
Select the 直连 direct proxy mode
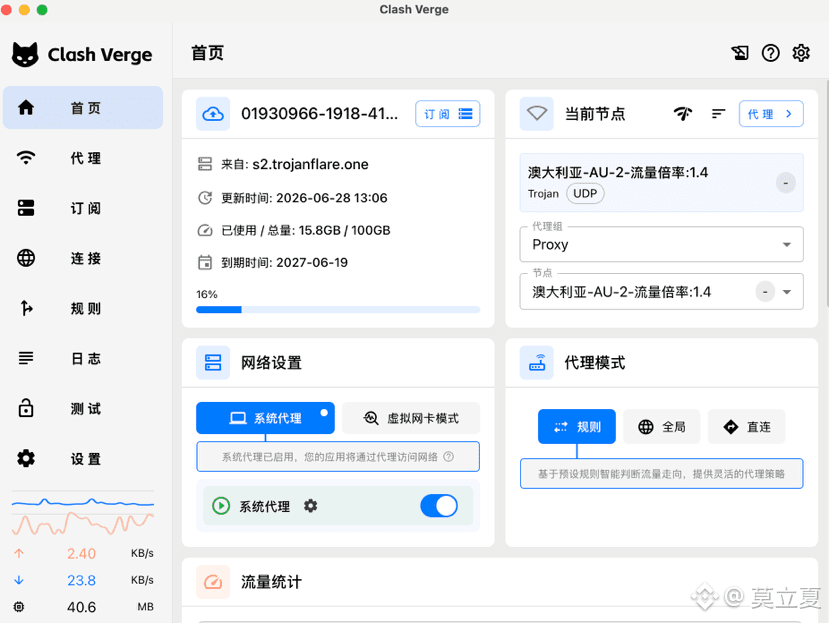click(747, 426)
